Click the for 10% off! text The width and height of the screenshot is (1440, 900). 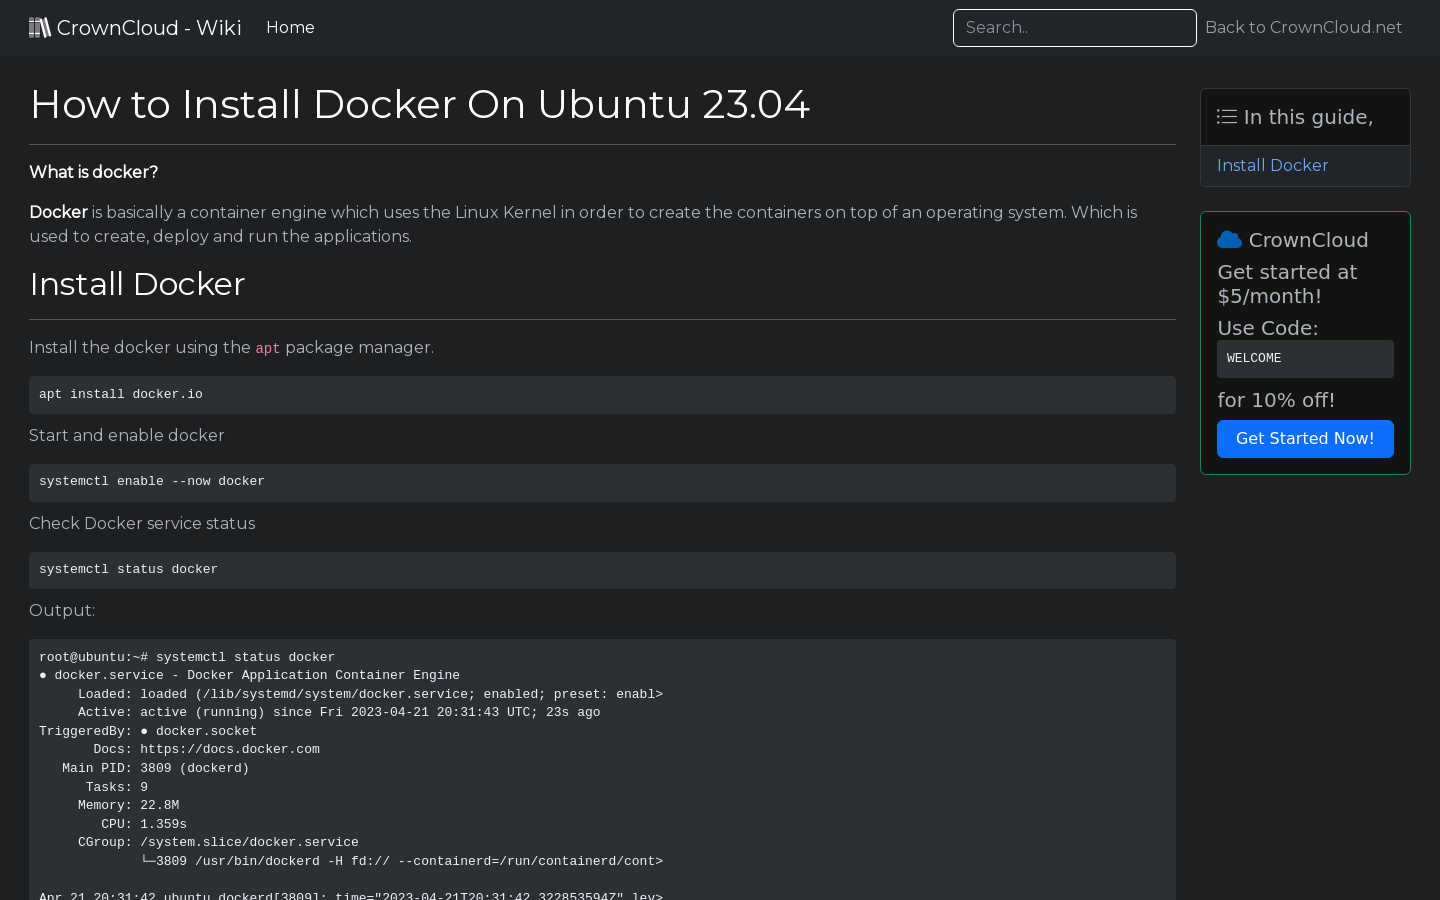1276,400
